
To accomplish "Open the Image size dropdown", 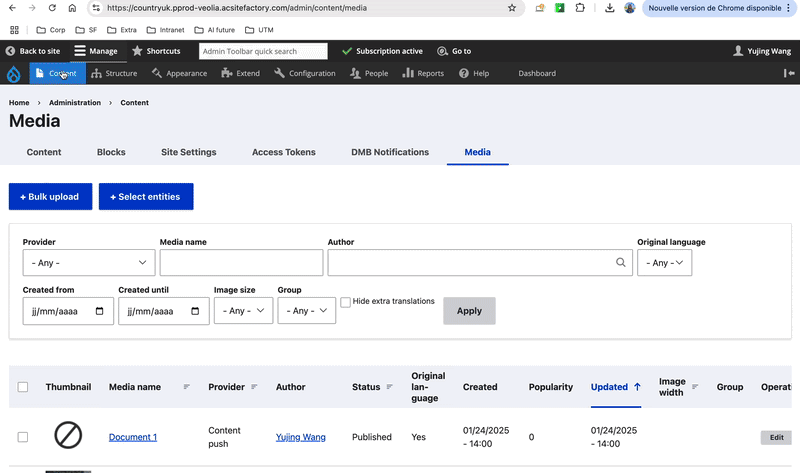I will point(243,311).
